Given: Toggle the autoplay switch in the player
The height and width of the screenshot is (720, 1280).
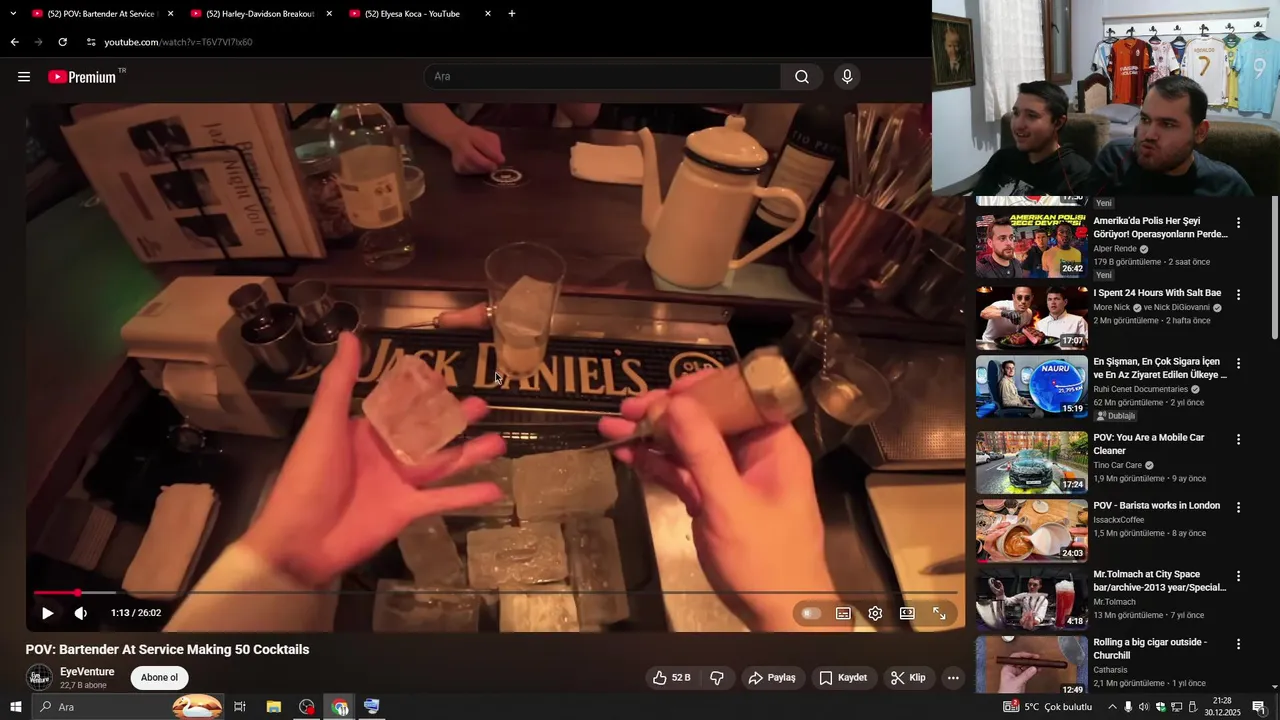Looking at the screenshot, I should point(811,613).
